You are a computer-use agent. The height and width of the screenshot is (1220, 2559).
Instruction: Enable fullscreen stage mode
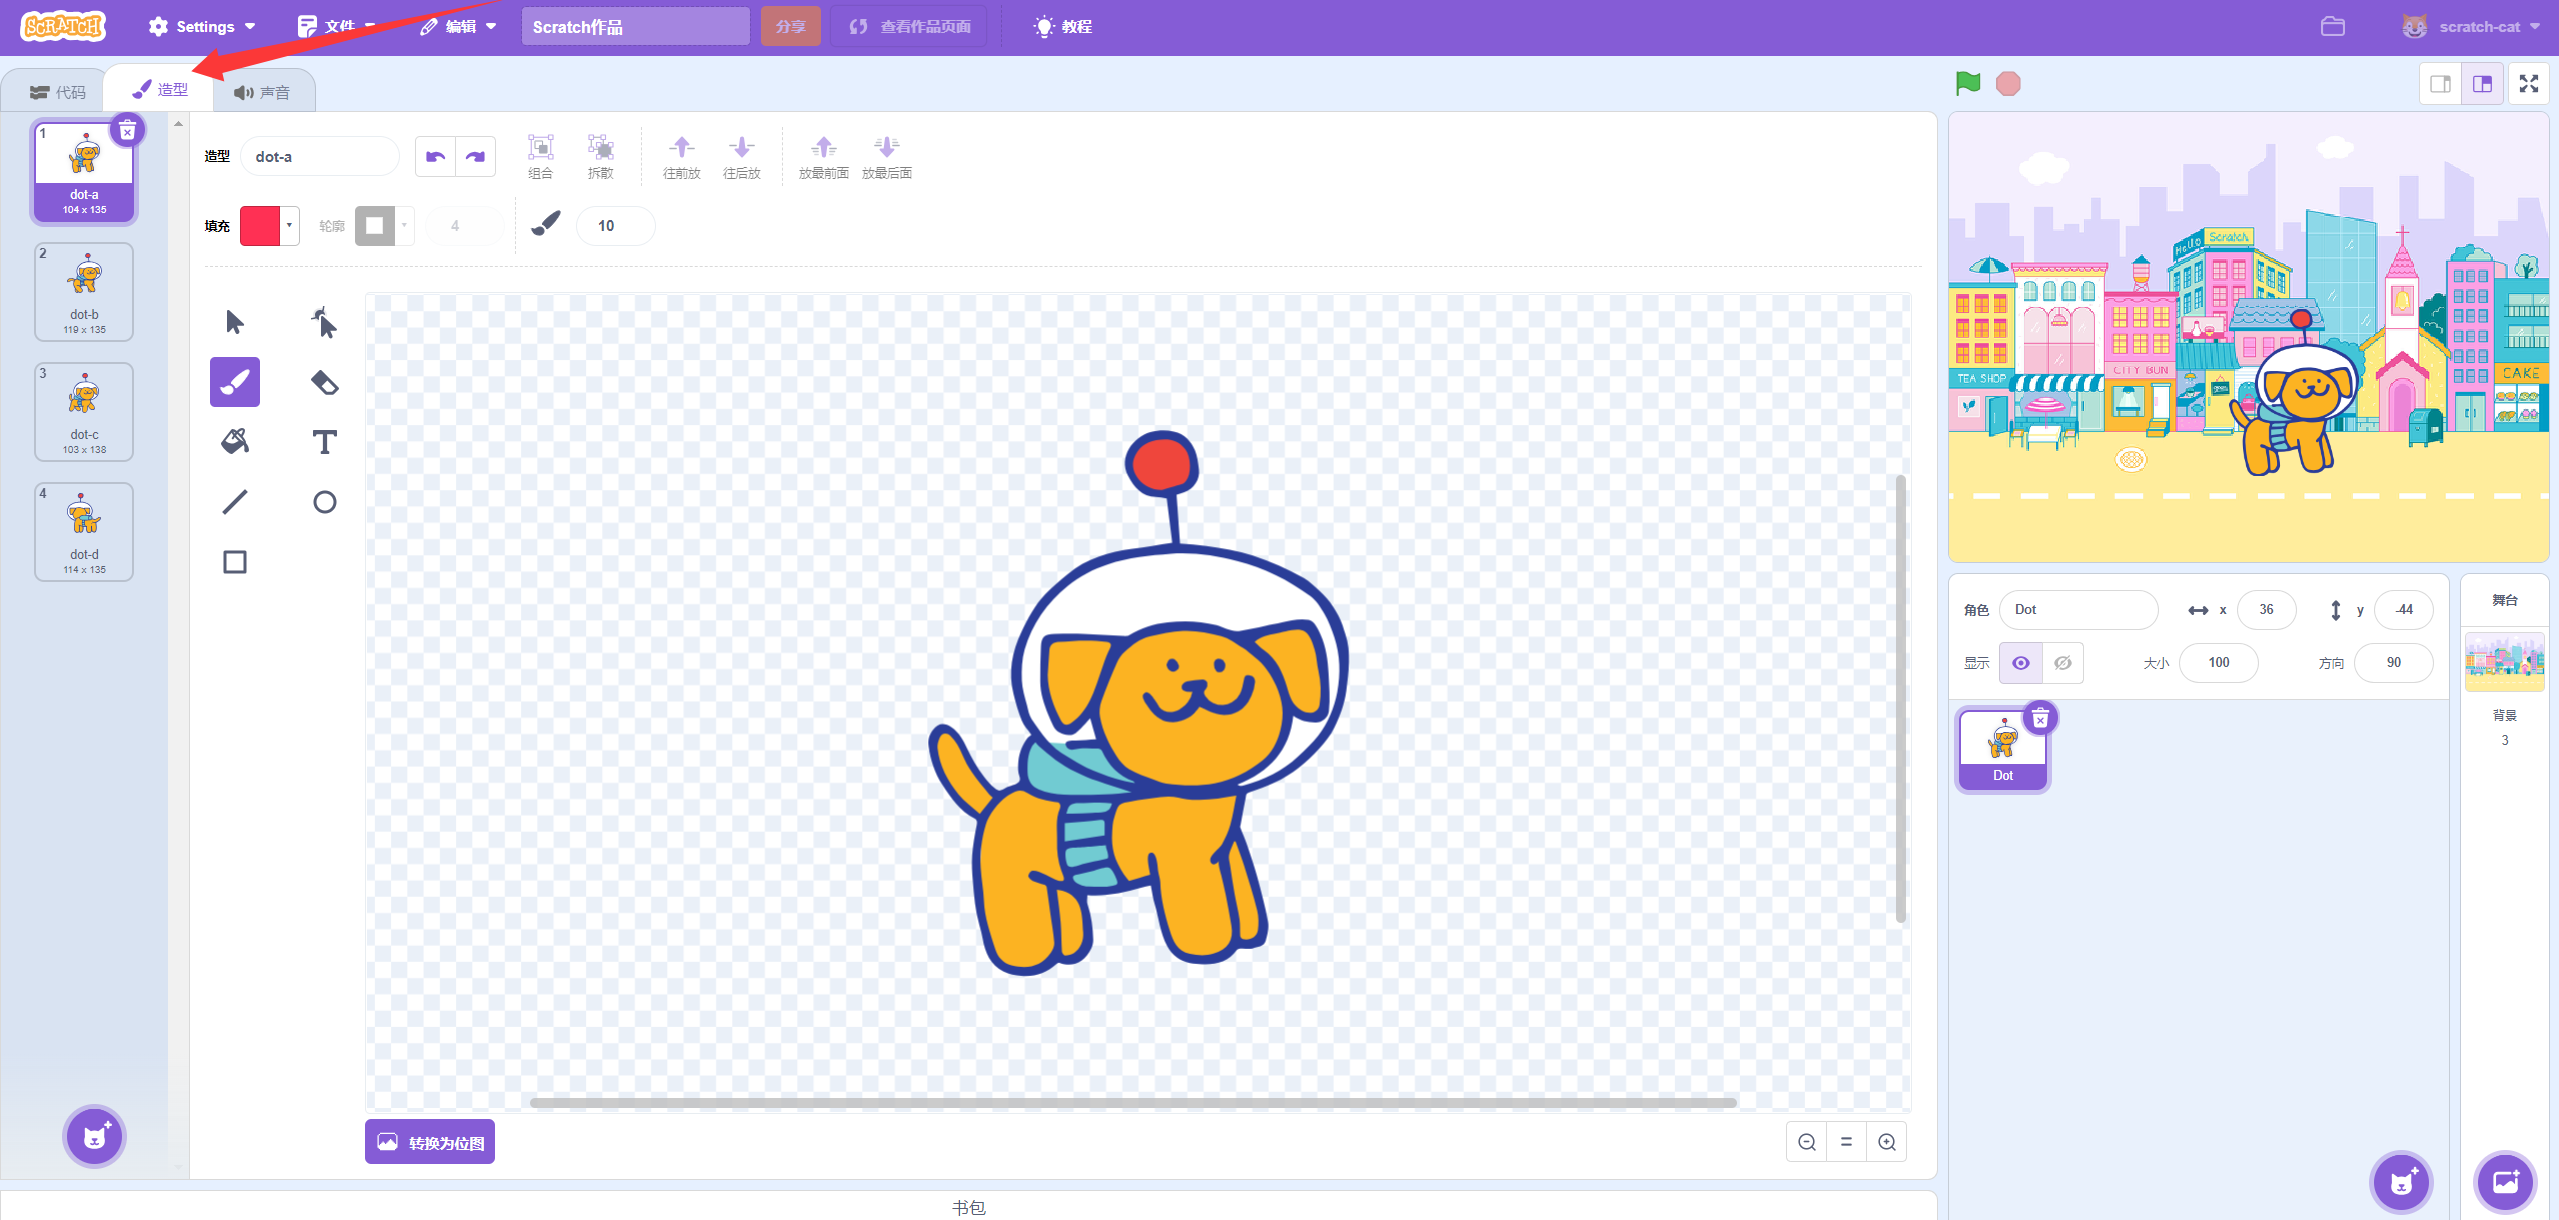point(2528,83)
